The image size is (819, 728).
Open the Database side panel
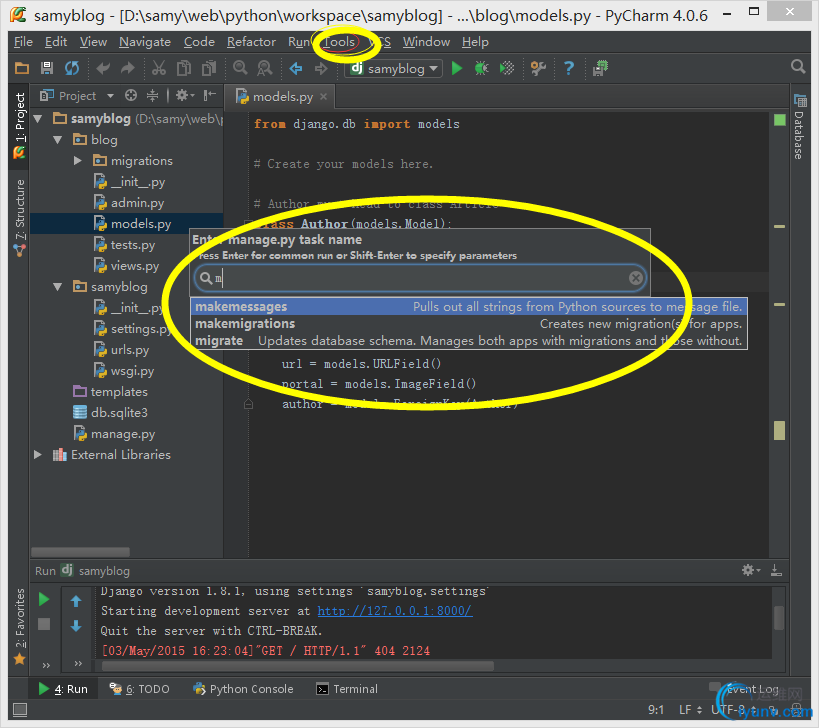click(799, 126)
